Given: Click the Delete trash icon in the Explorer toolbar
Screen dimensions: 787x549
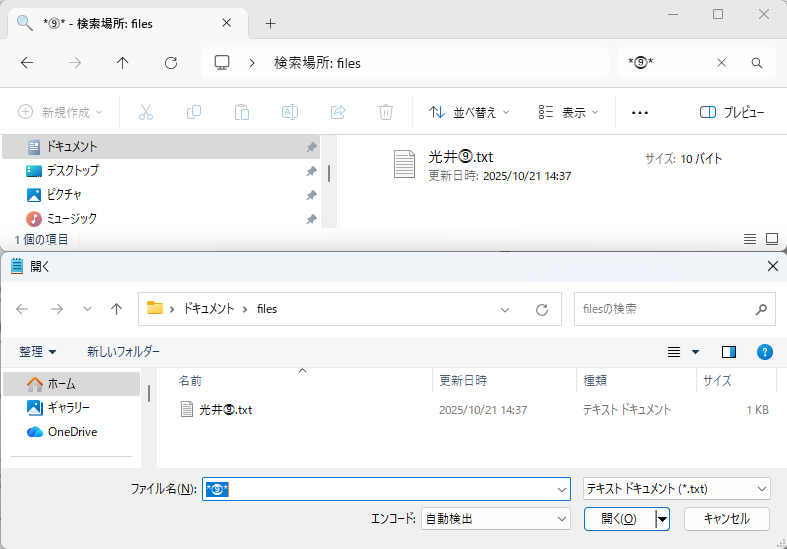Looking at the screenshot, I should pyautogui.click(x=386, y=112).
